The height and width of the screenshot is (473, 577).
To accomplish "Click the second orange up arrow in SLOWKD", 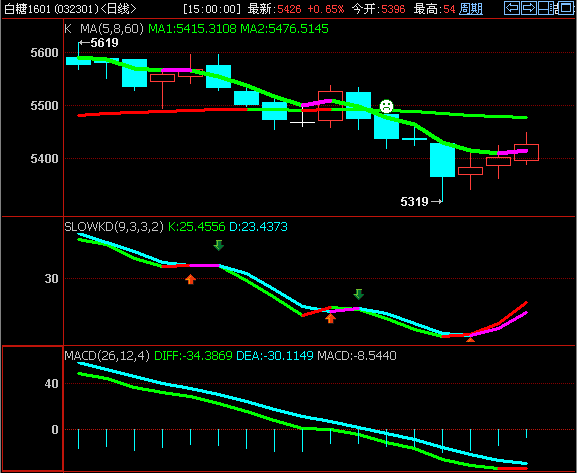I will coord(330,318).
